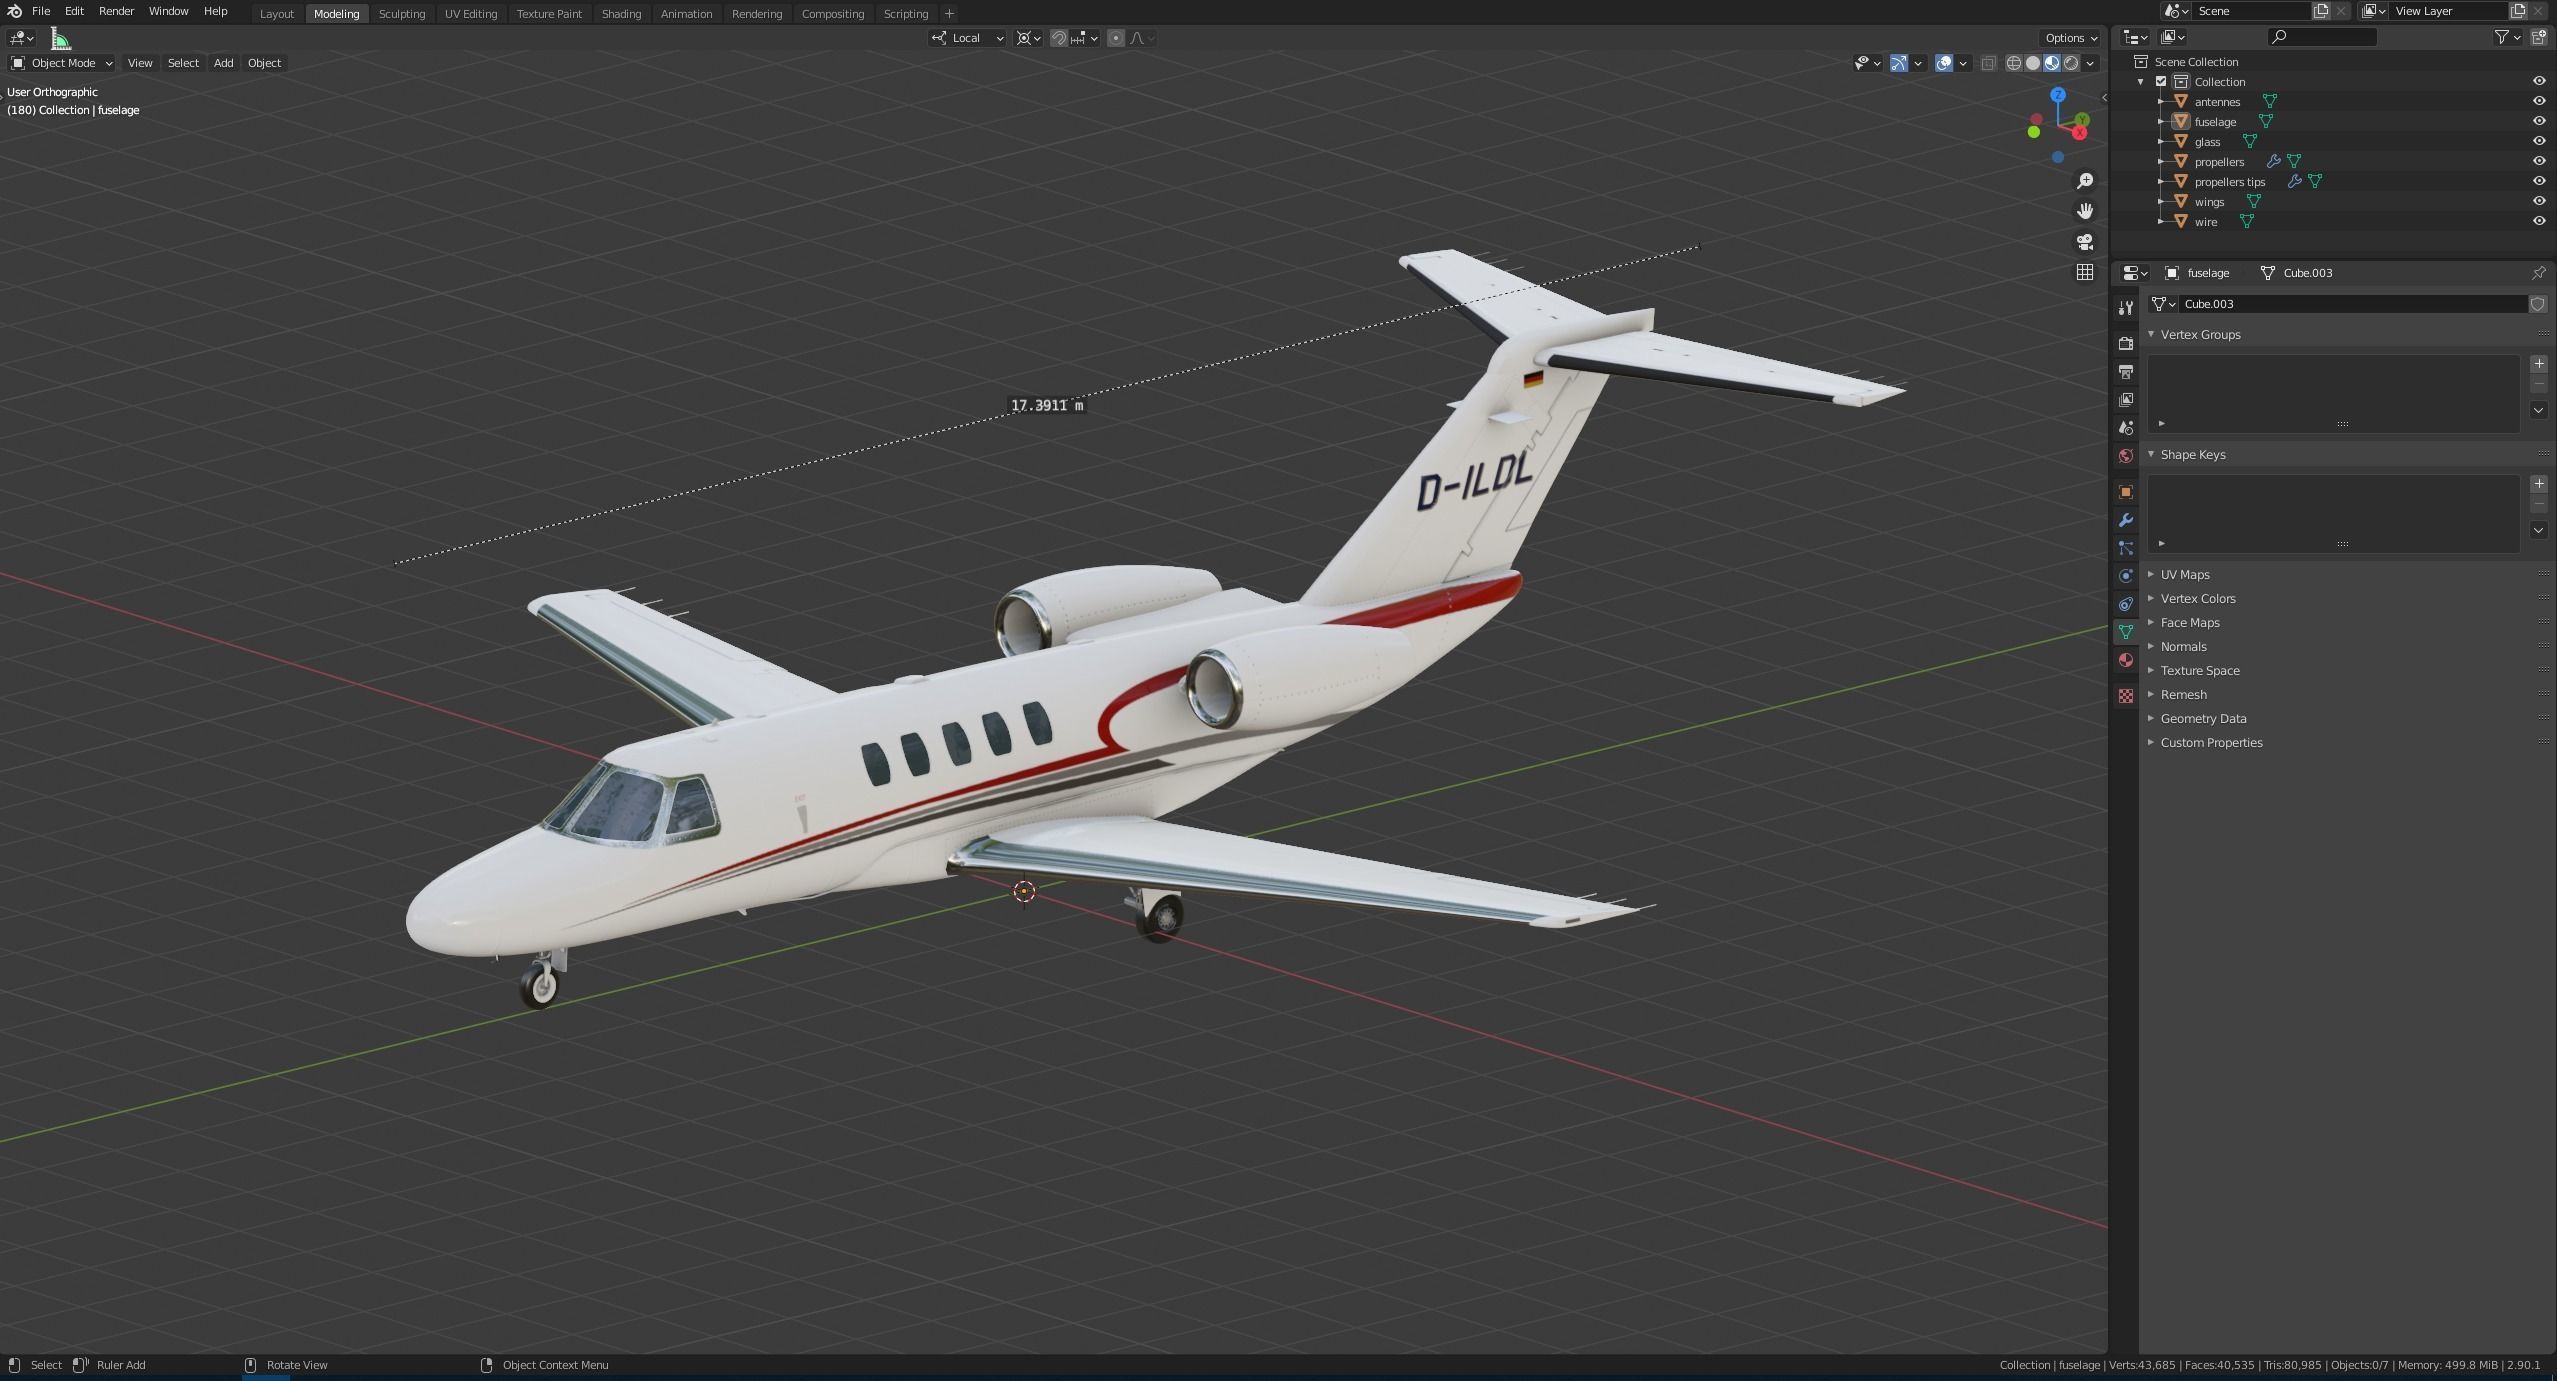Open the Render menu

pyautogui.click(x=116, y=11)
